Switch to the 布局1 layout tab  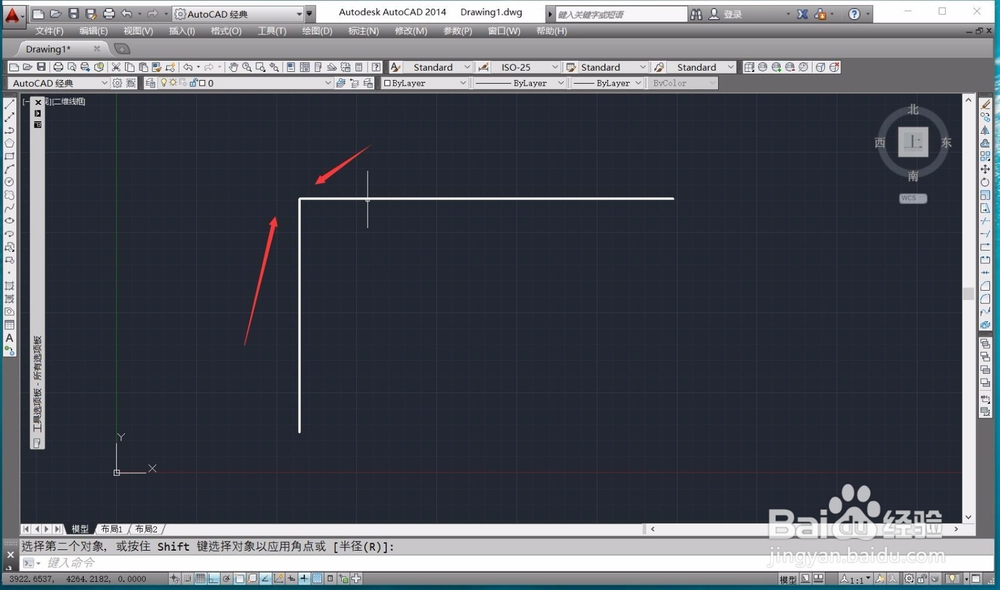tap(112, 529)
